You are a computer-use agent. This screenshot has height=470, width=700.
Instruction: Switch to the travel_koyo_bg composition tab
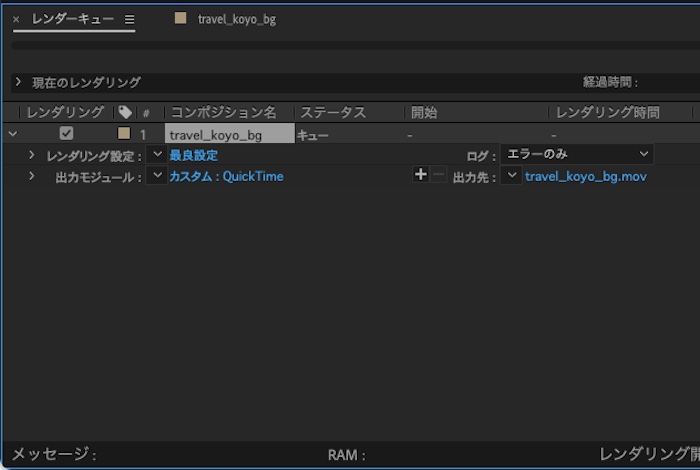point(236,19)
